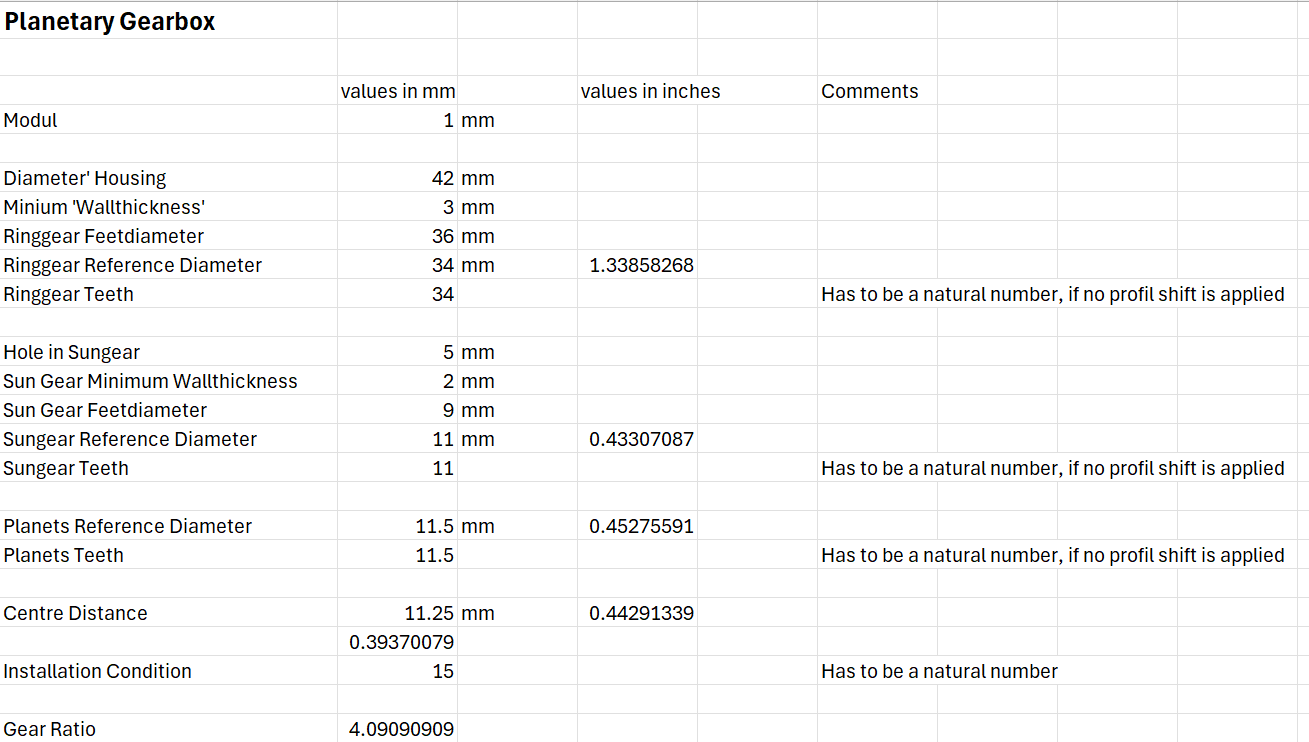Image resolution: width=1309 pixels, height=742 pixels.
Task: Select the Modul value cell showing 1
Action: click(x=397, y=120)
